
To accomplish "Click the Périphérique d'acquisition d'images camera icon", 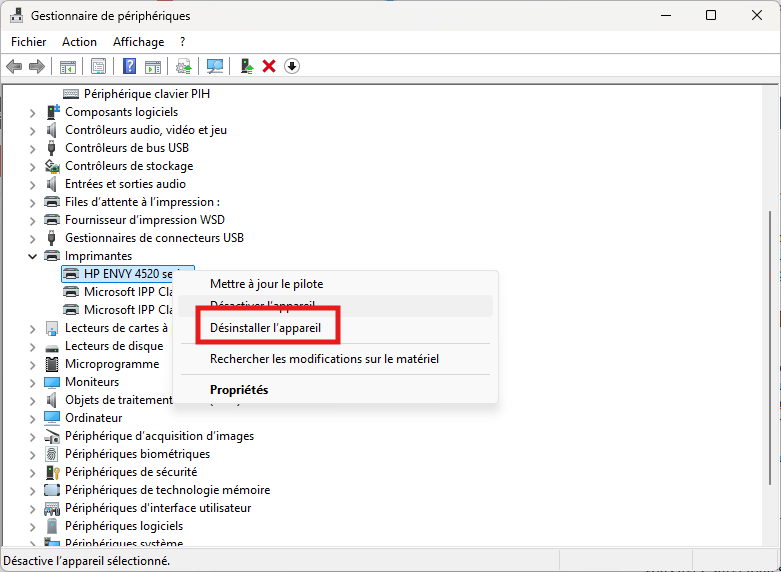I will click(52, 436).
